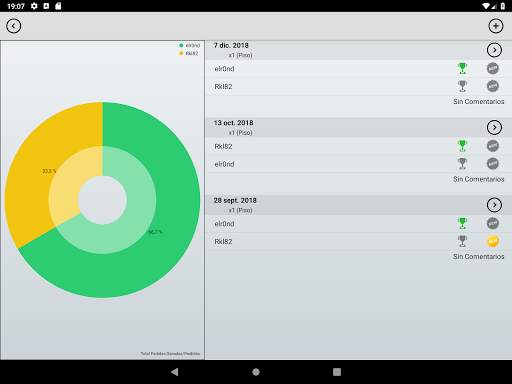Viewport: 512px width, 384px height.
Task: Open details of the 7 dic. 2018 match
Action: pos(494,50)
